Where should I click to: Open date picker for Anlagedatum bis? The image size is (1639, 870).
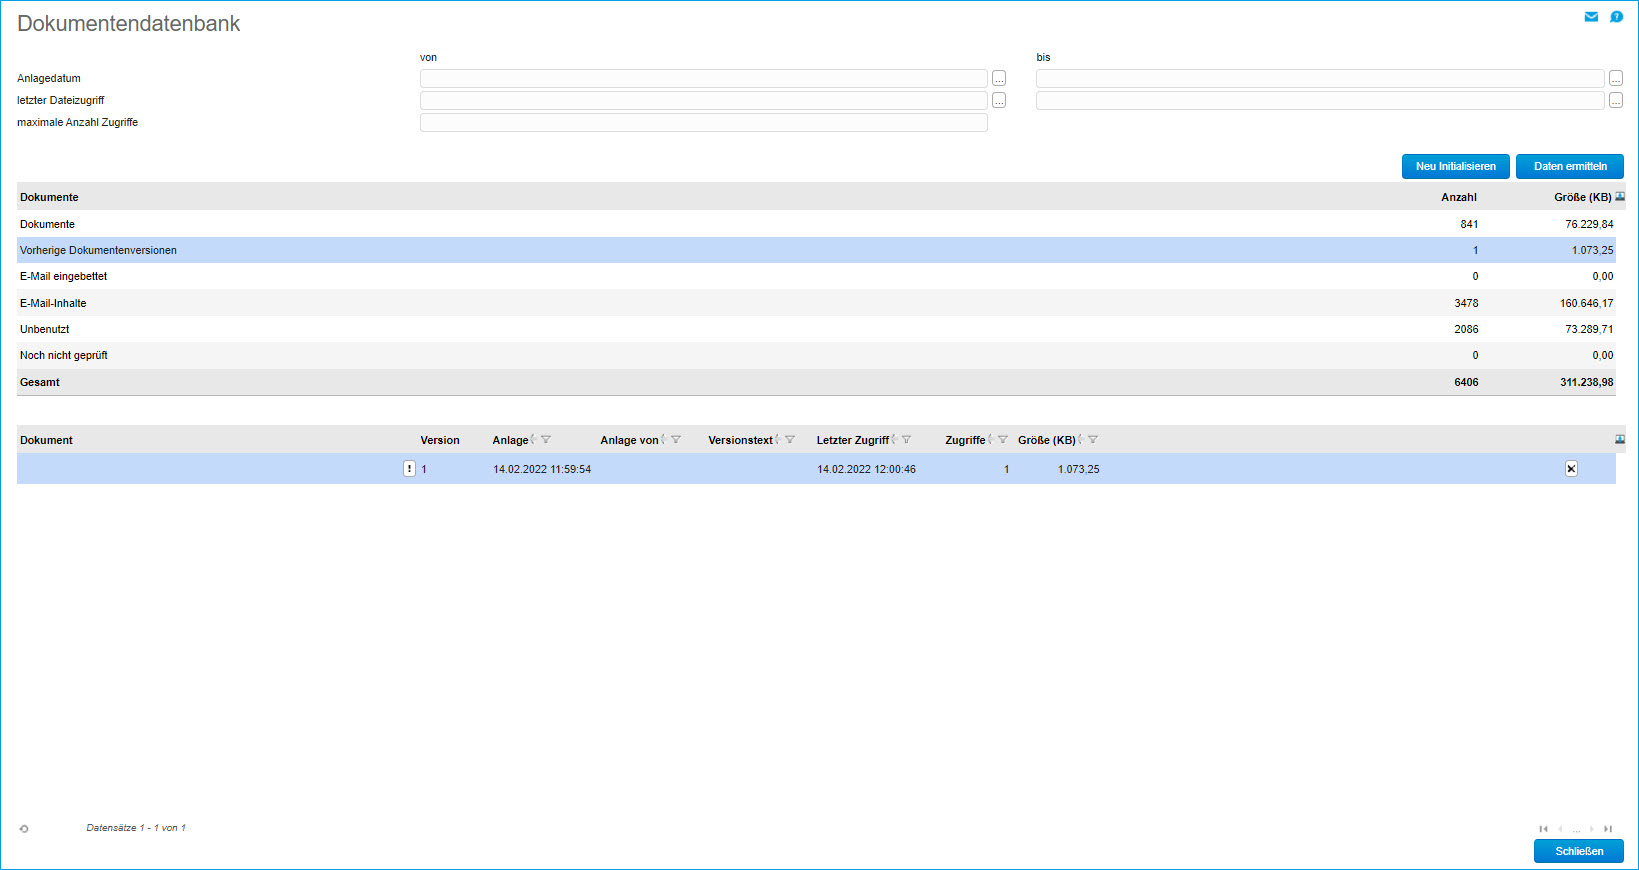click(x=1615, y=79)
